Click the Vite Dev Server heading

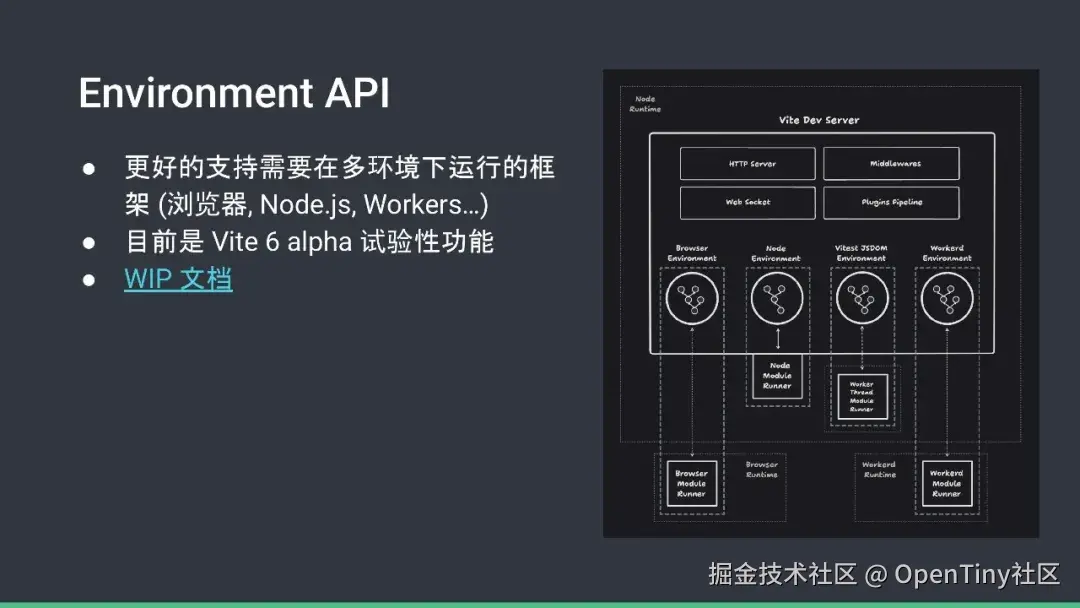coord(819,120)
